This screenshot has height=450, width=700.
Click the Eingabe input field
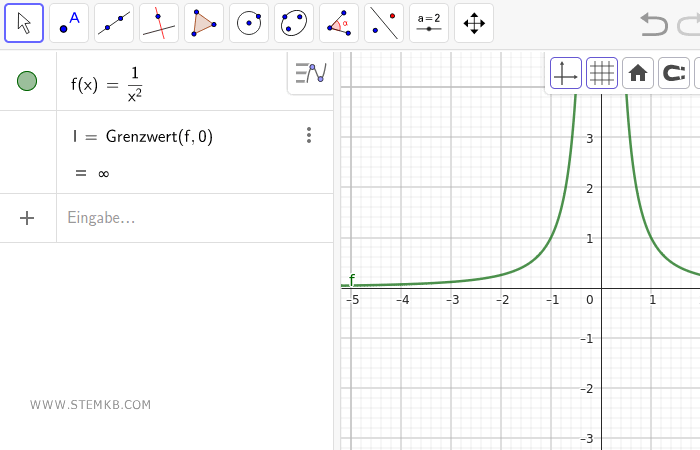pyautogui.click(x=190, y=218)
